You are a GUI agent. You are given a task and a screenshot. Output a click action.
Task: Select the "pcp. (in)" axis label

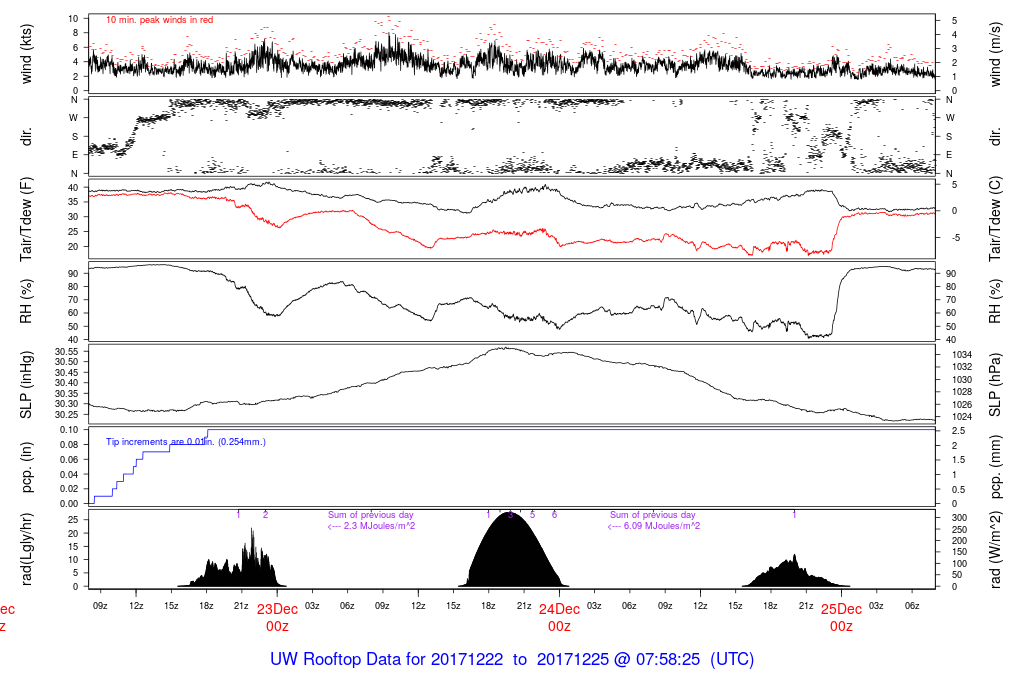(26, 468)
